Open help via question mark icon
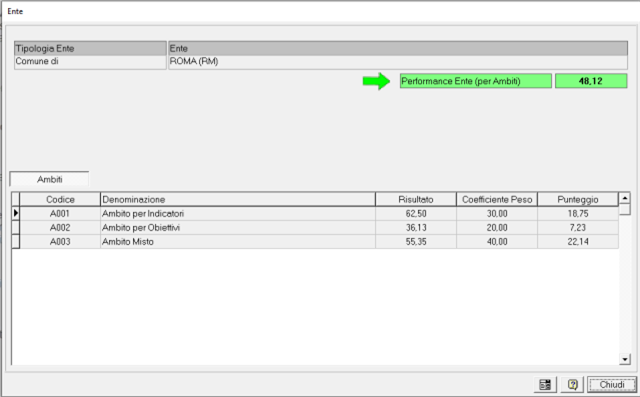 572,384
